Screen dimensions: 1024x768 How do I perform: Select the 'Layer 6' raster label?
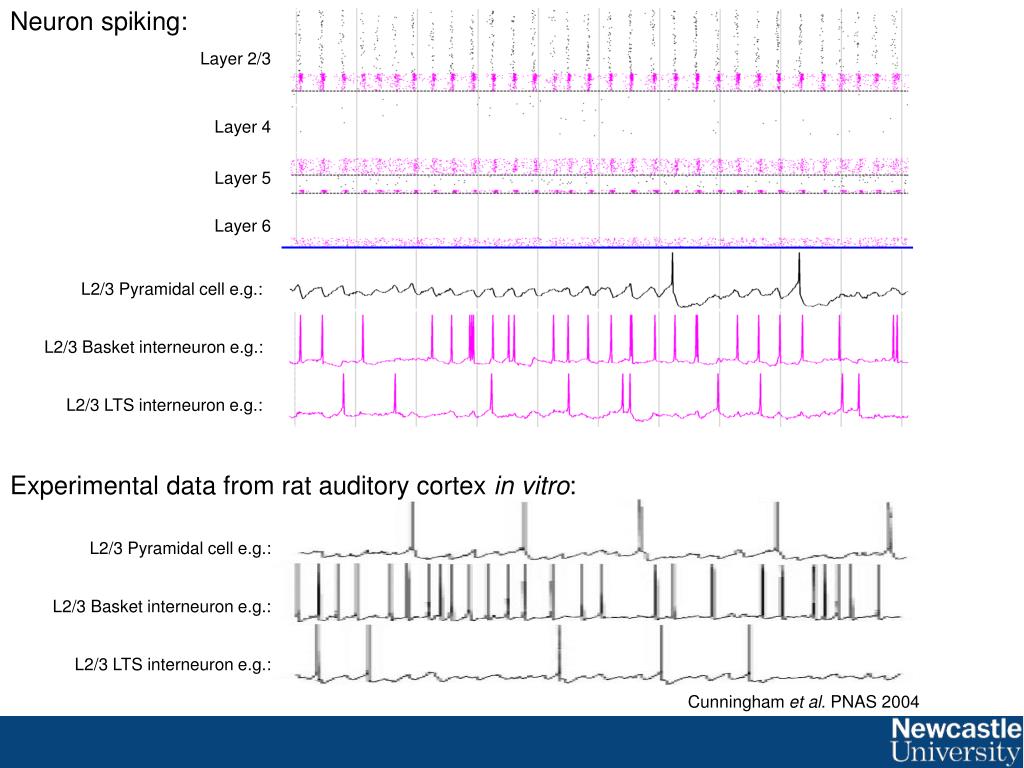(242, 226)
